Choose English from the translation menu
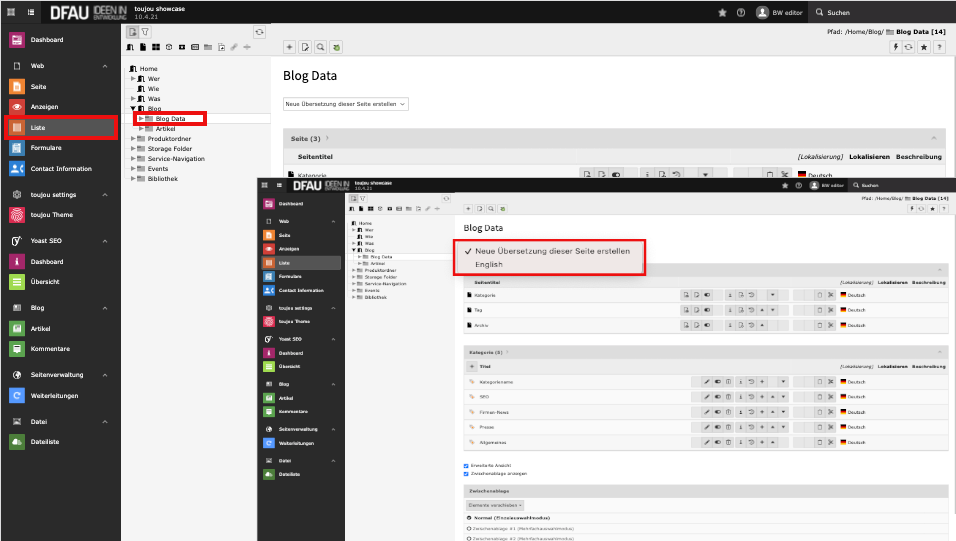956x541 pixels. click(489, 264)
